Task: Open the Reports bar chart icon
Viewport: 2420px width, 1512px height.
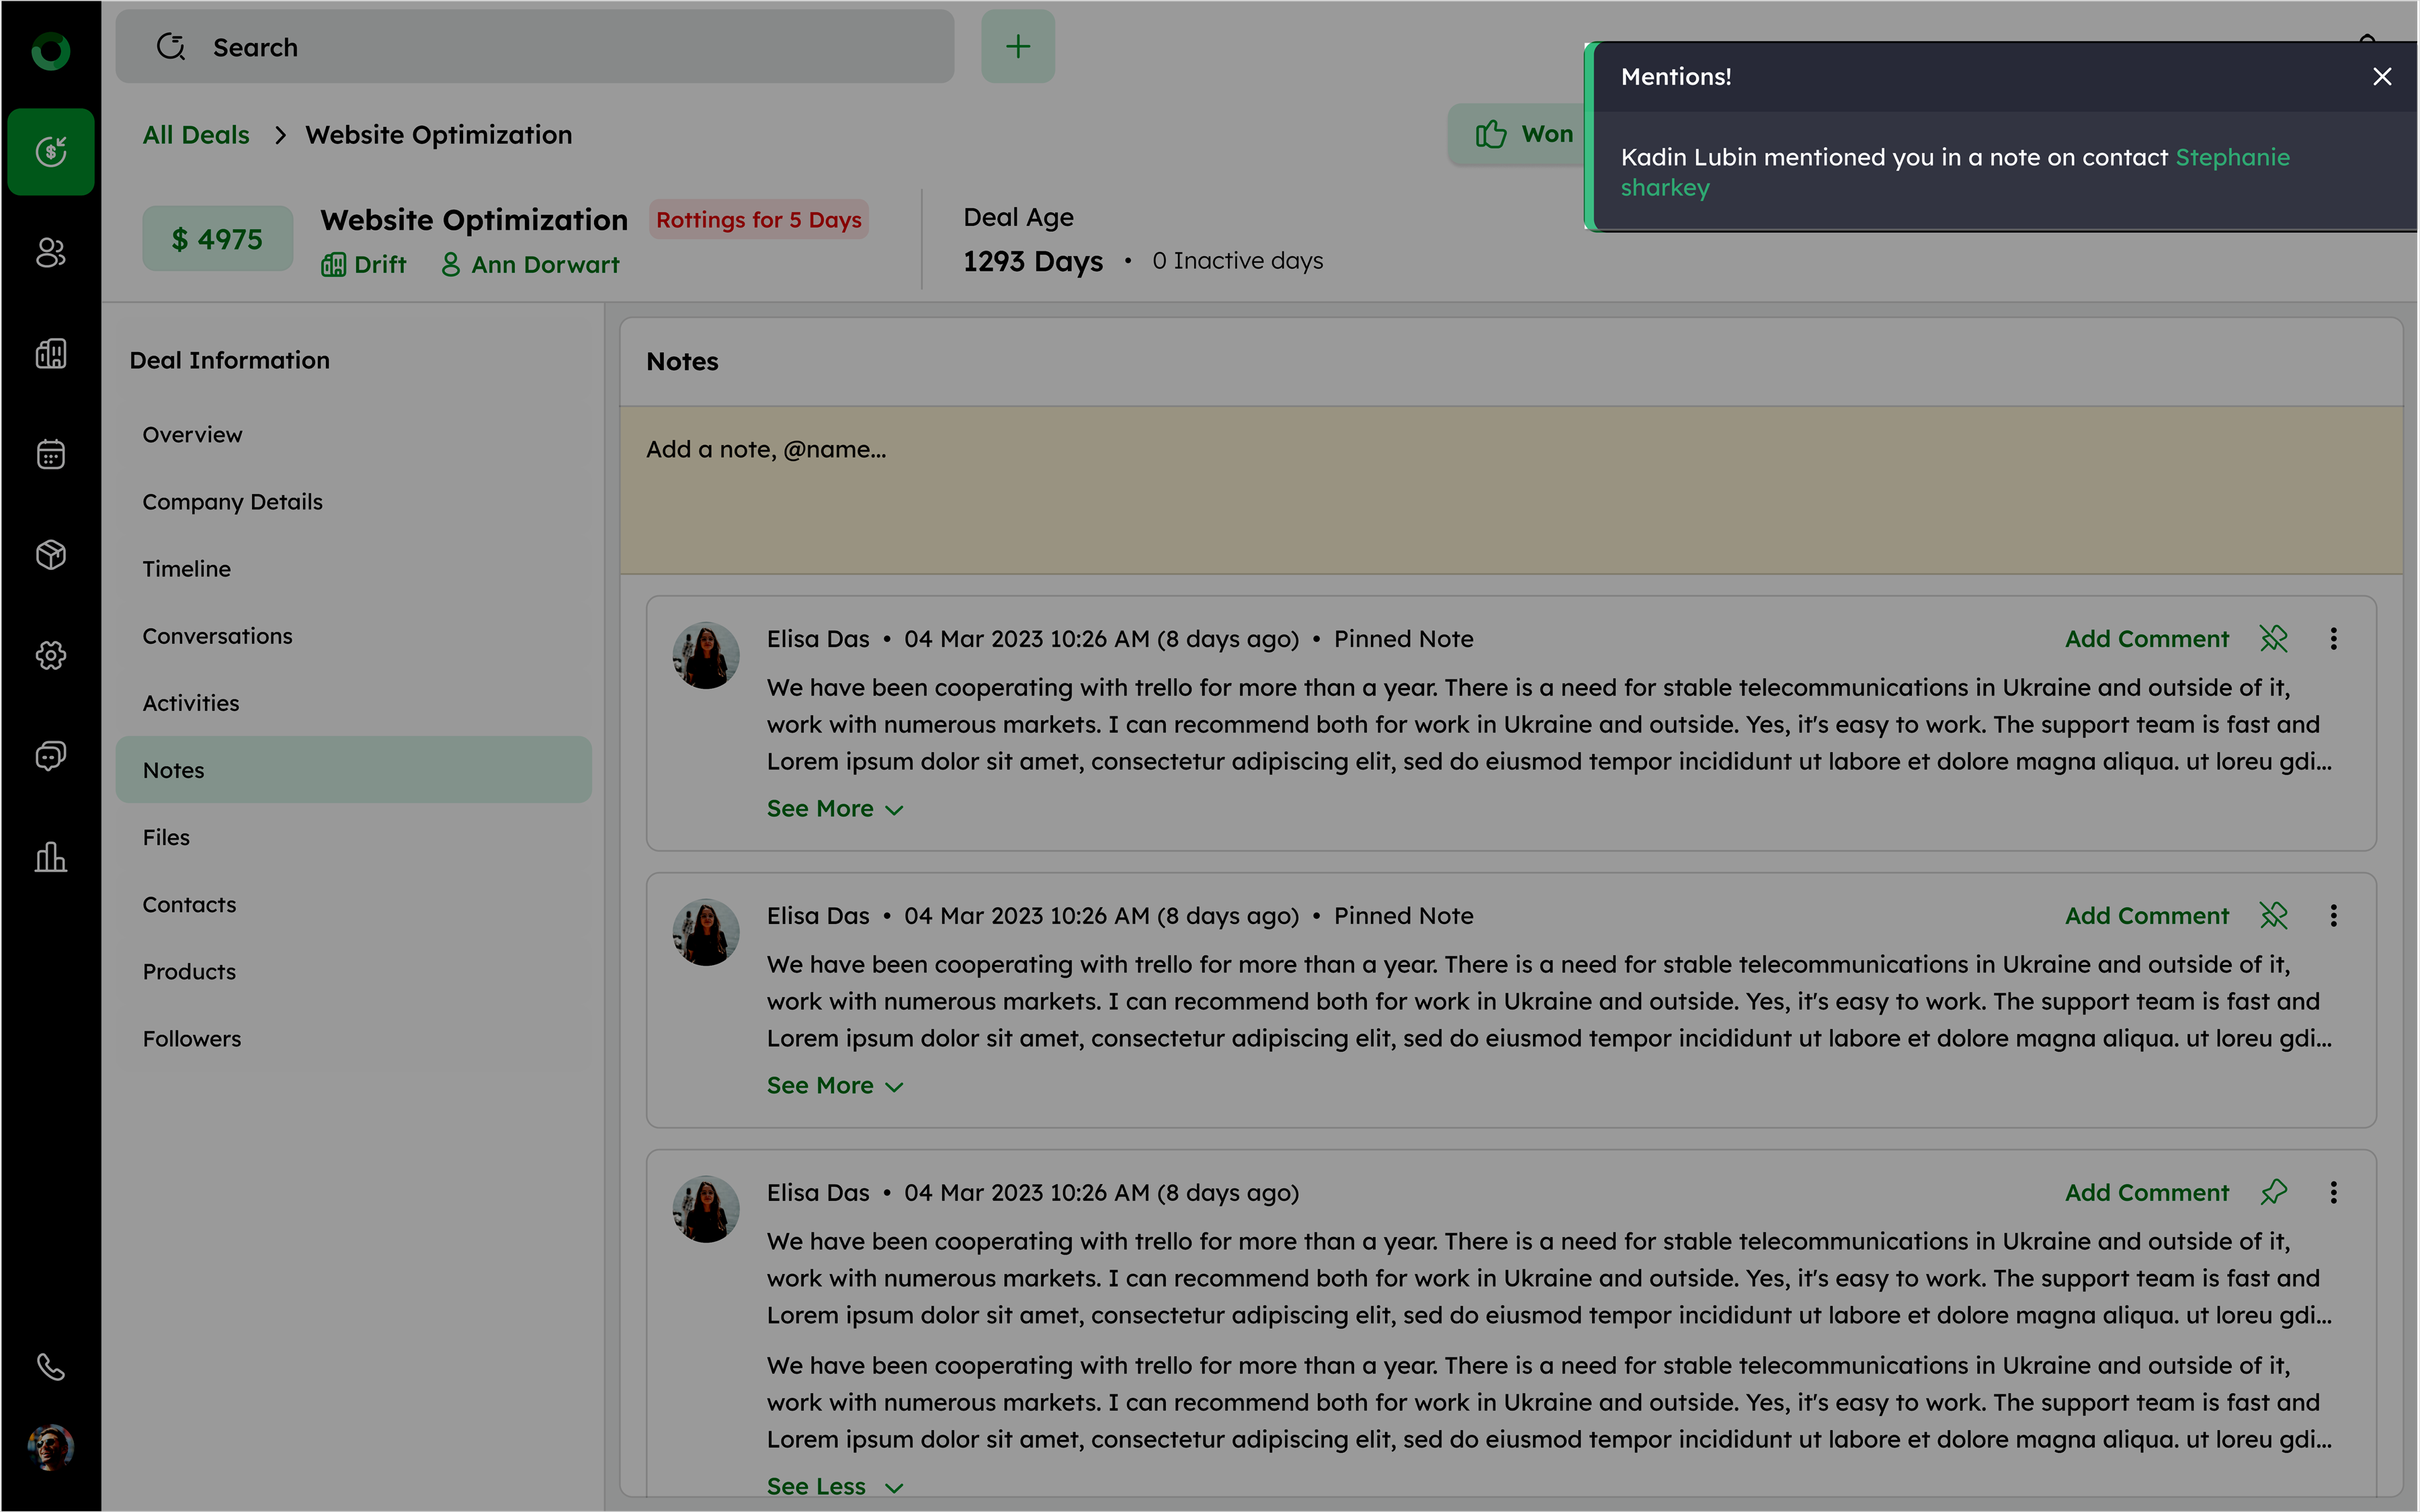Action: coord(50,857)
